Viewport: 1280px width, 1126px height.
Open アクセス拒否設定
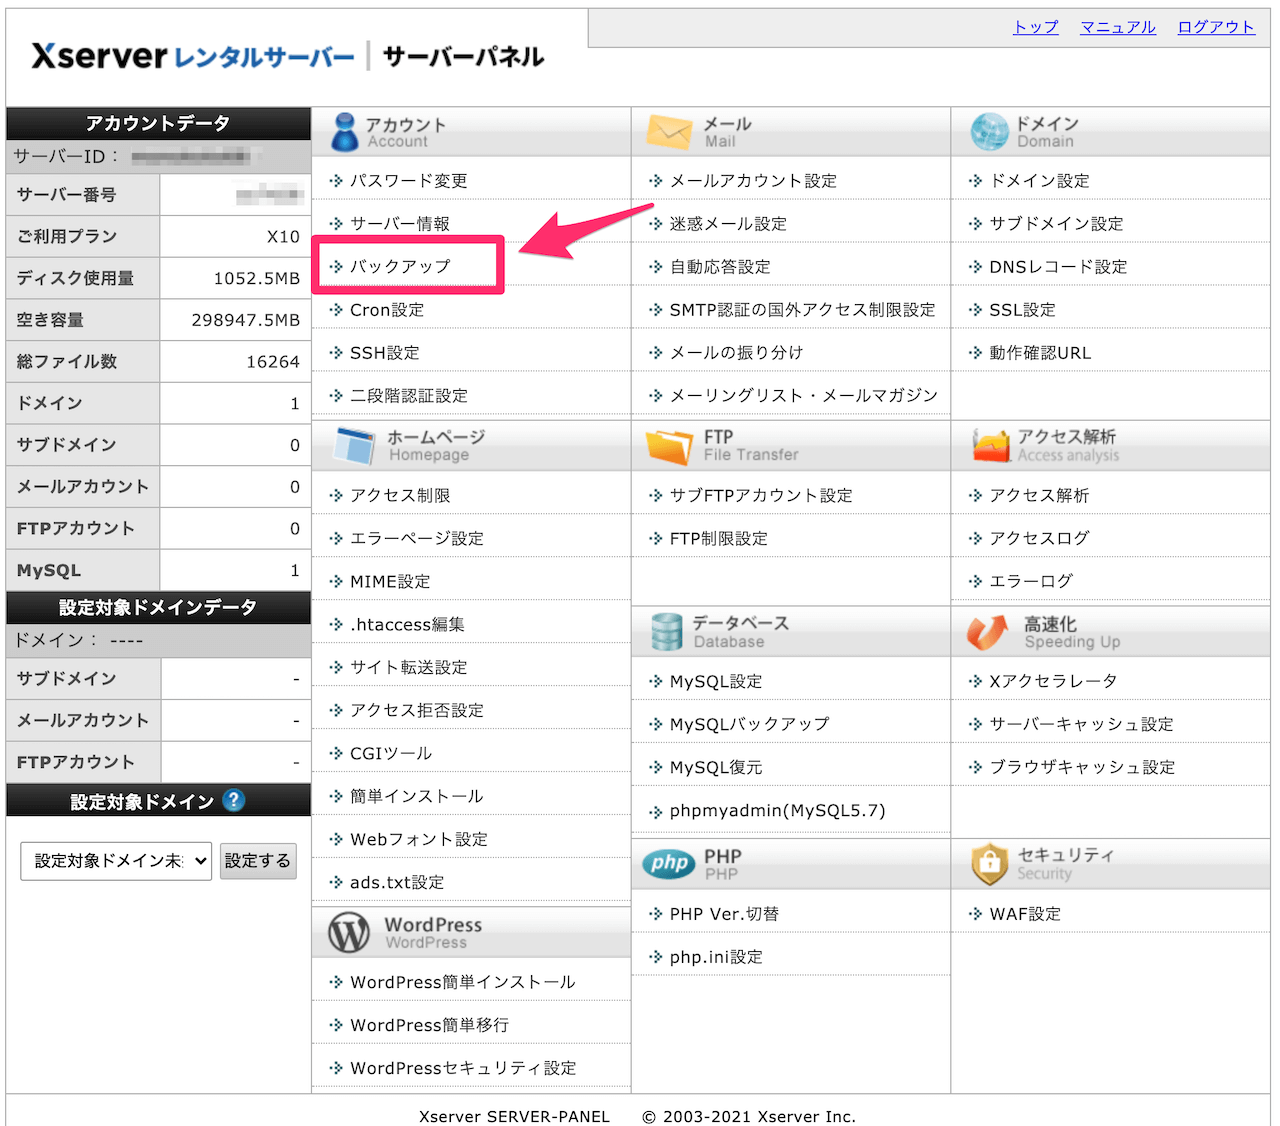click(x=417, y=711)
